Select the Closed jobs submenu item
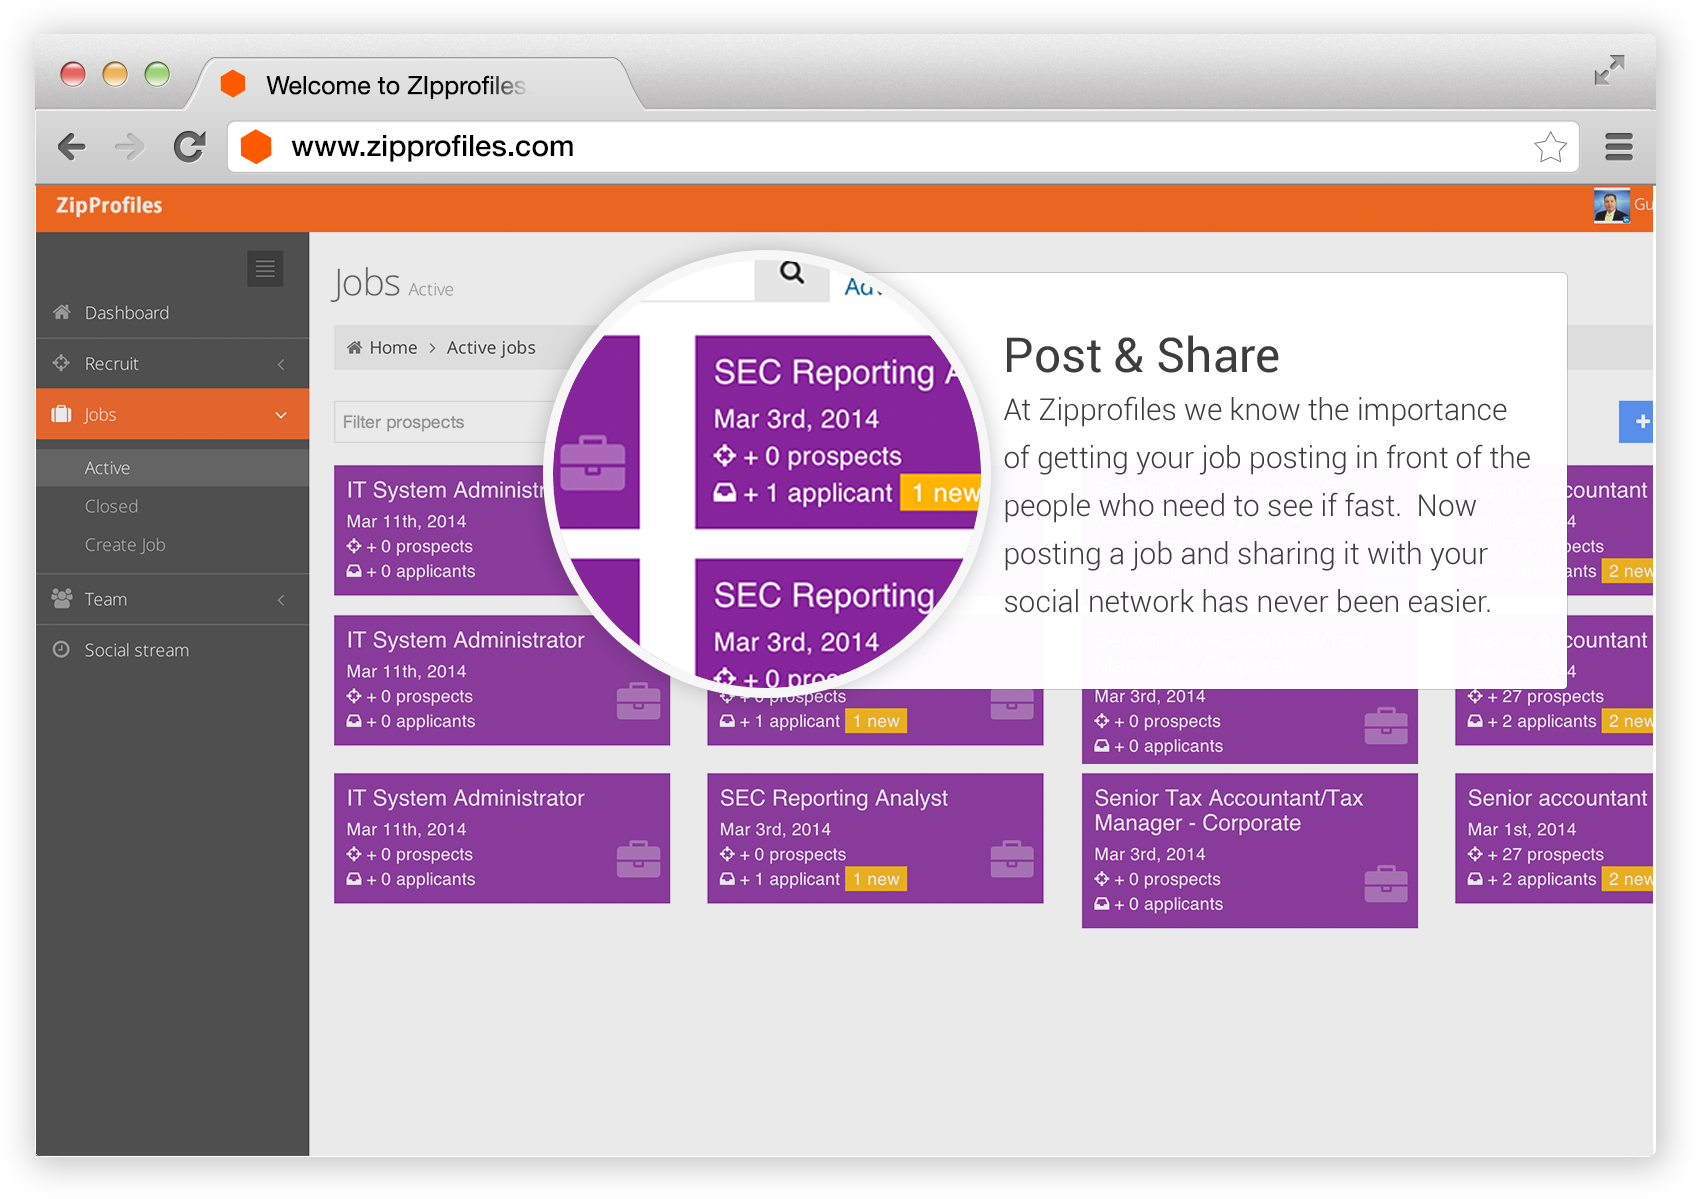 point(111,506)
